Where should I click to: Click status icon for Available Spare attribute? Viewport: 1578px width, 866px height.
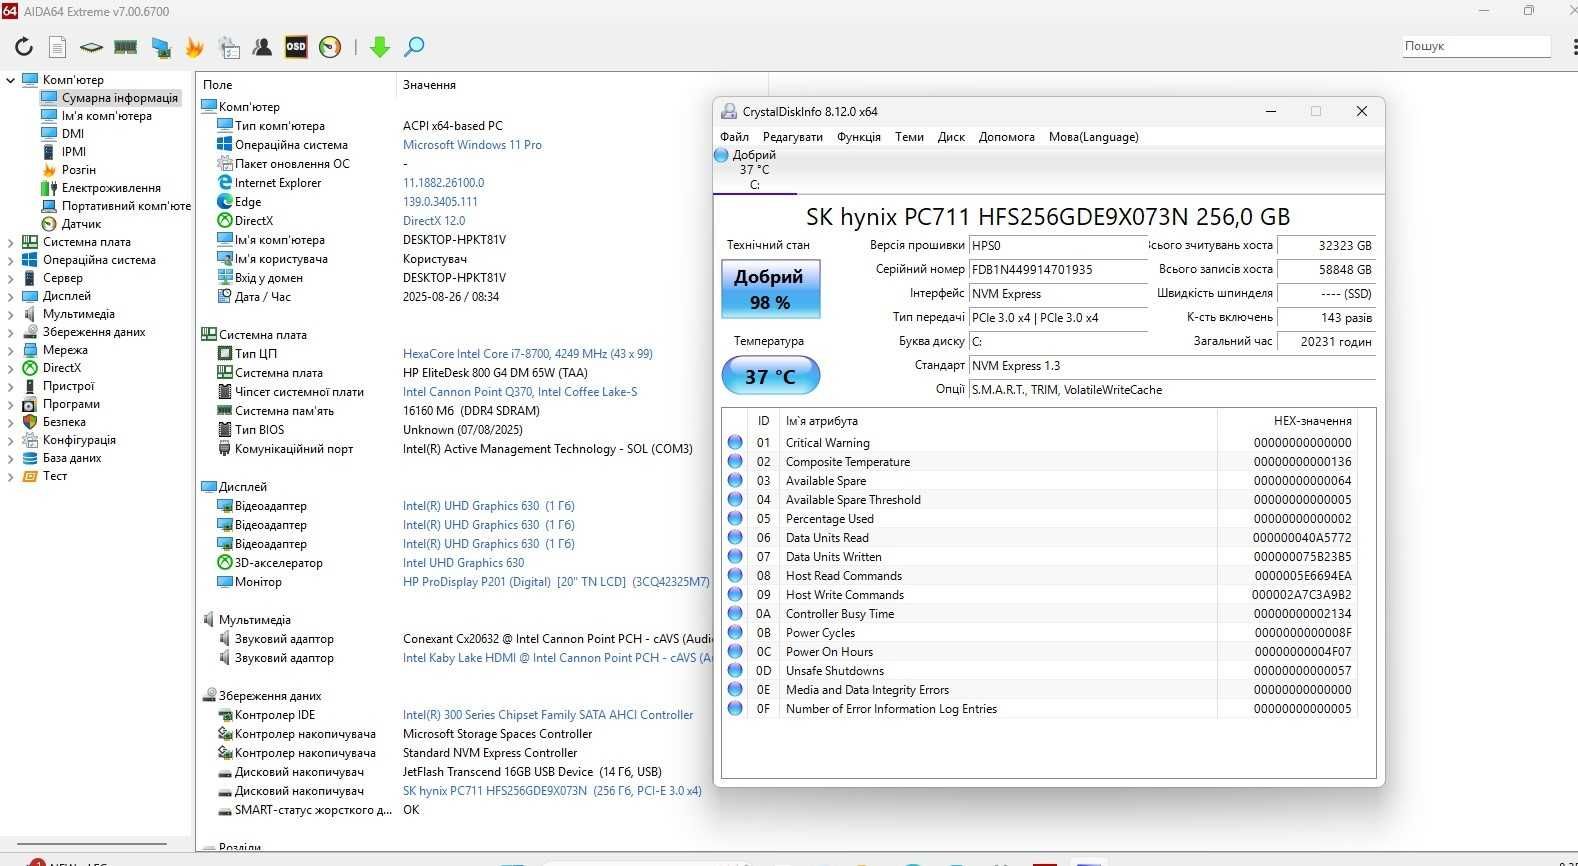point(735,480)
